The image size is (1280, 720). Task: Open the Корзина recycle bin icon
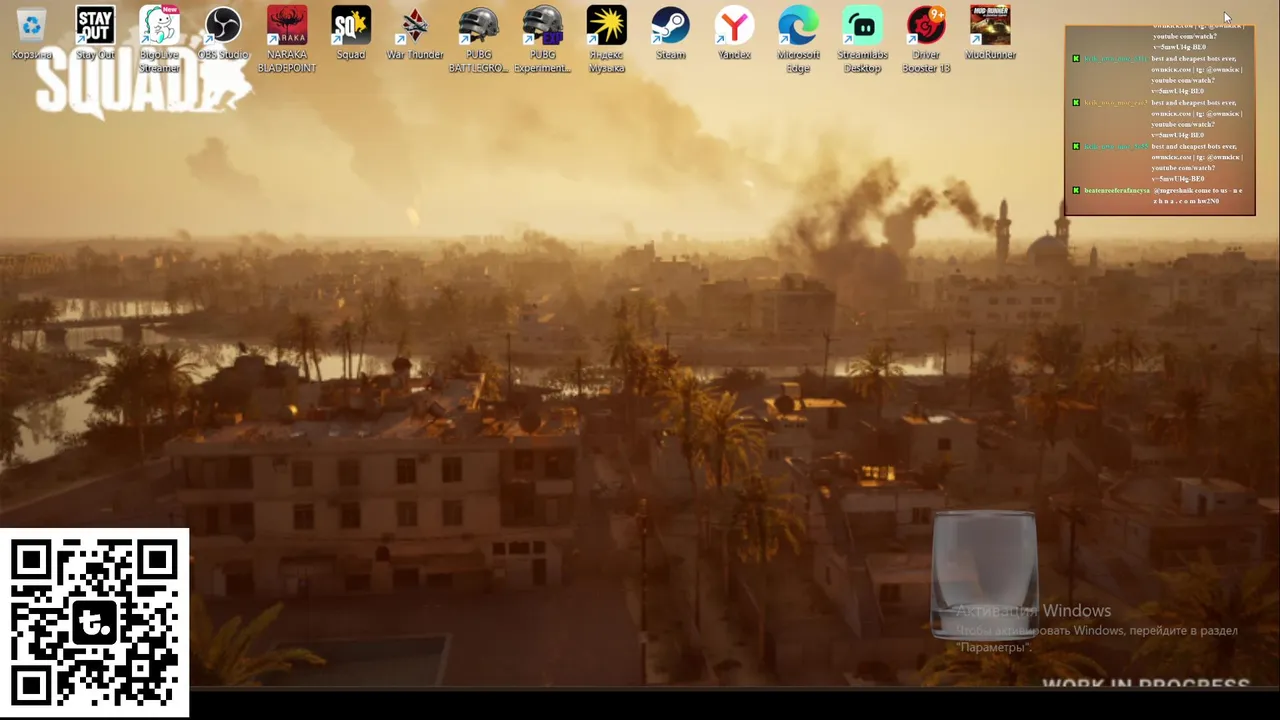coord(32,33)
